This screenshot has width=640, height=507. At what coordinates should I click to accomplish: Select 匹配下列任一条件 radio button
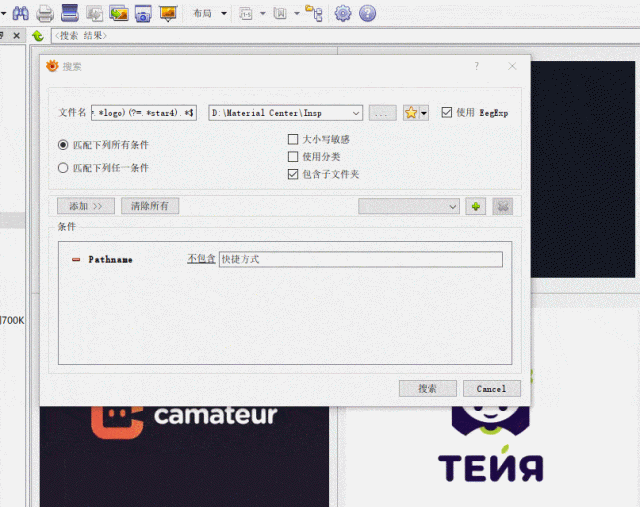(x=63, y=168)
